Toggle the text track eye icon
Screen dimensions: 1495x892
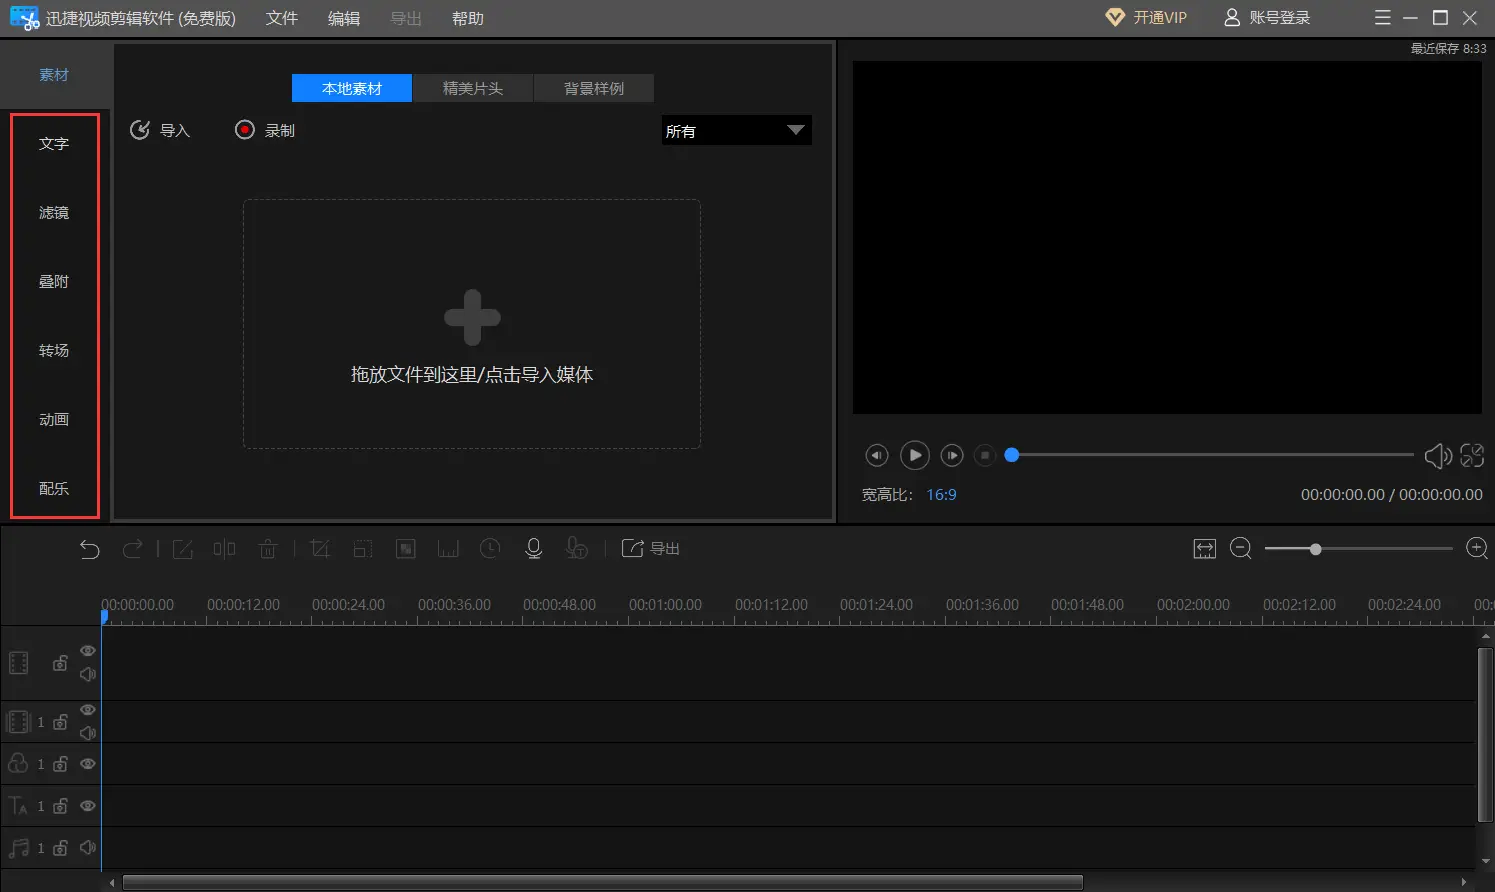[x=88, y=806]
